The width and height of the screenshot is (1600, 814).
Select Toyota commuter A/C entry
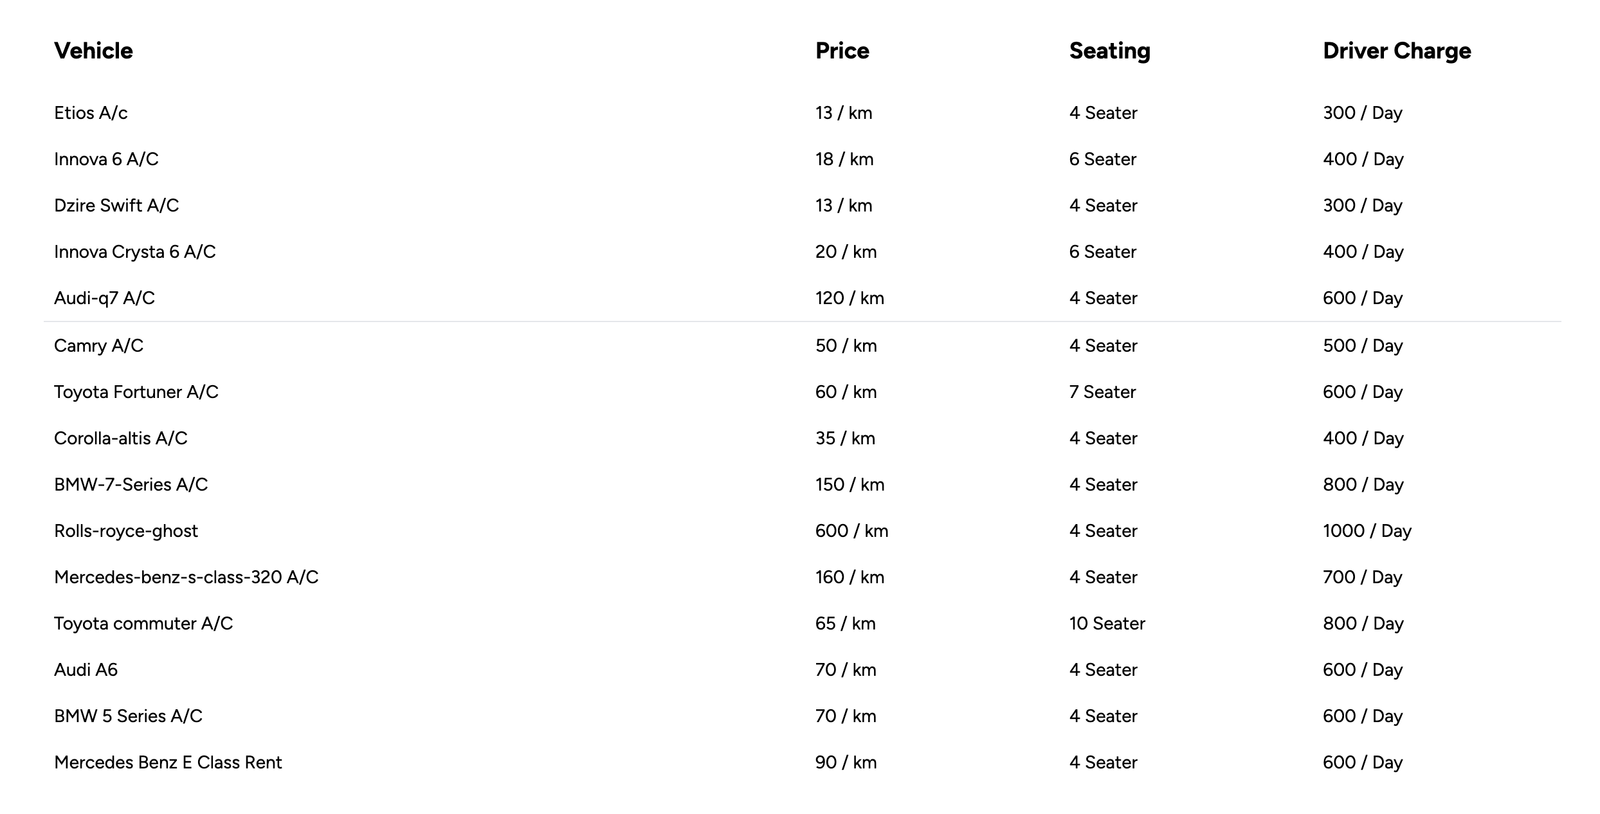(143, 624)
